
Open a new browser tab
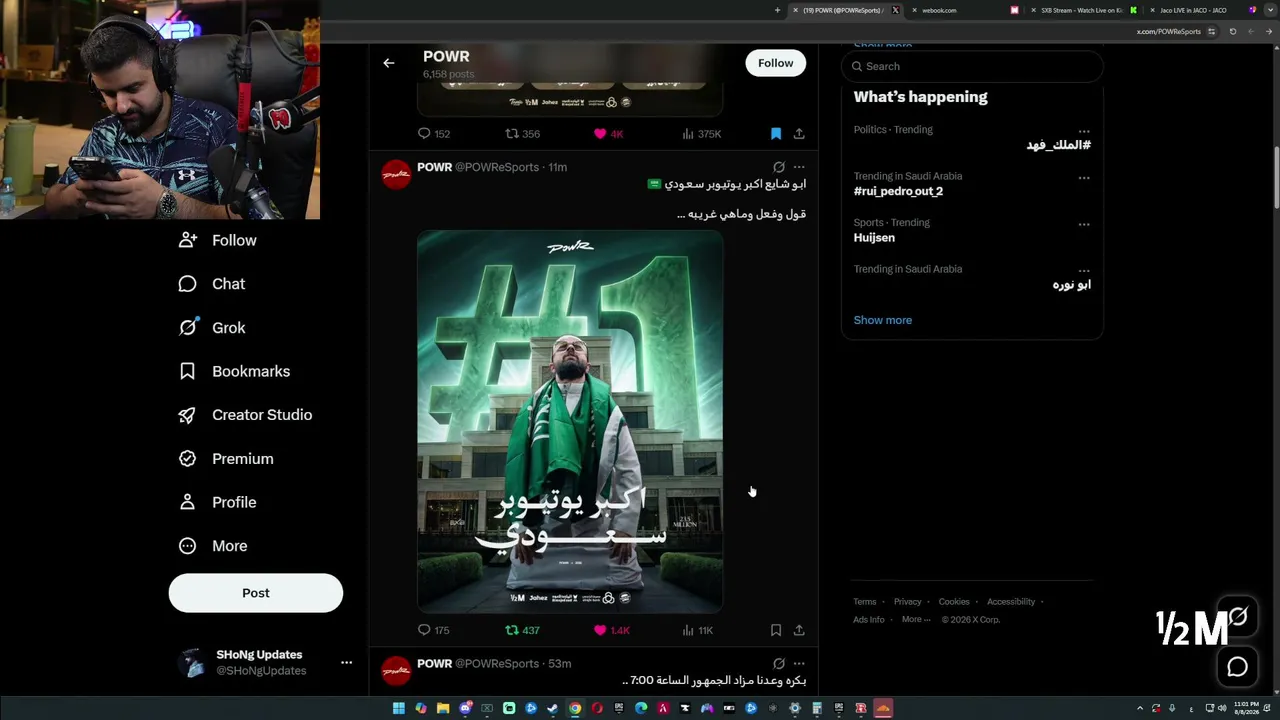[x=777, y=10]
